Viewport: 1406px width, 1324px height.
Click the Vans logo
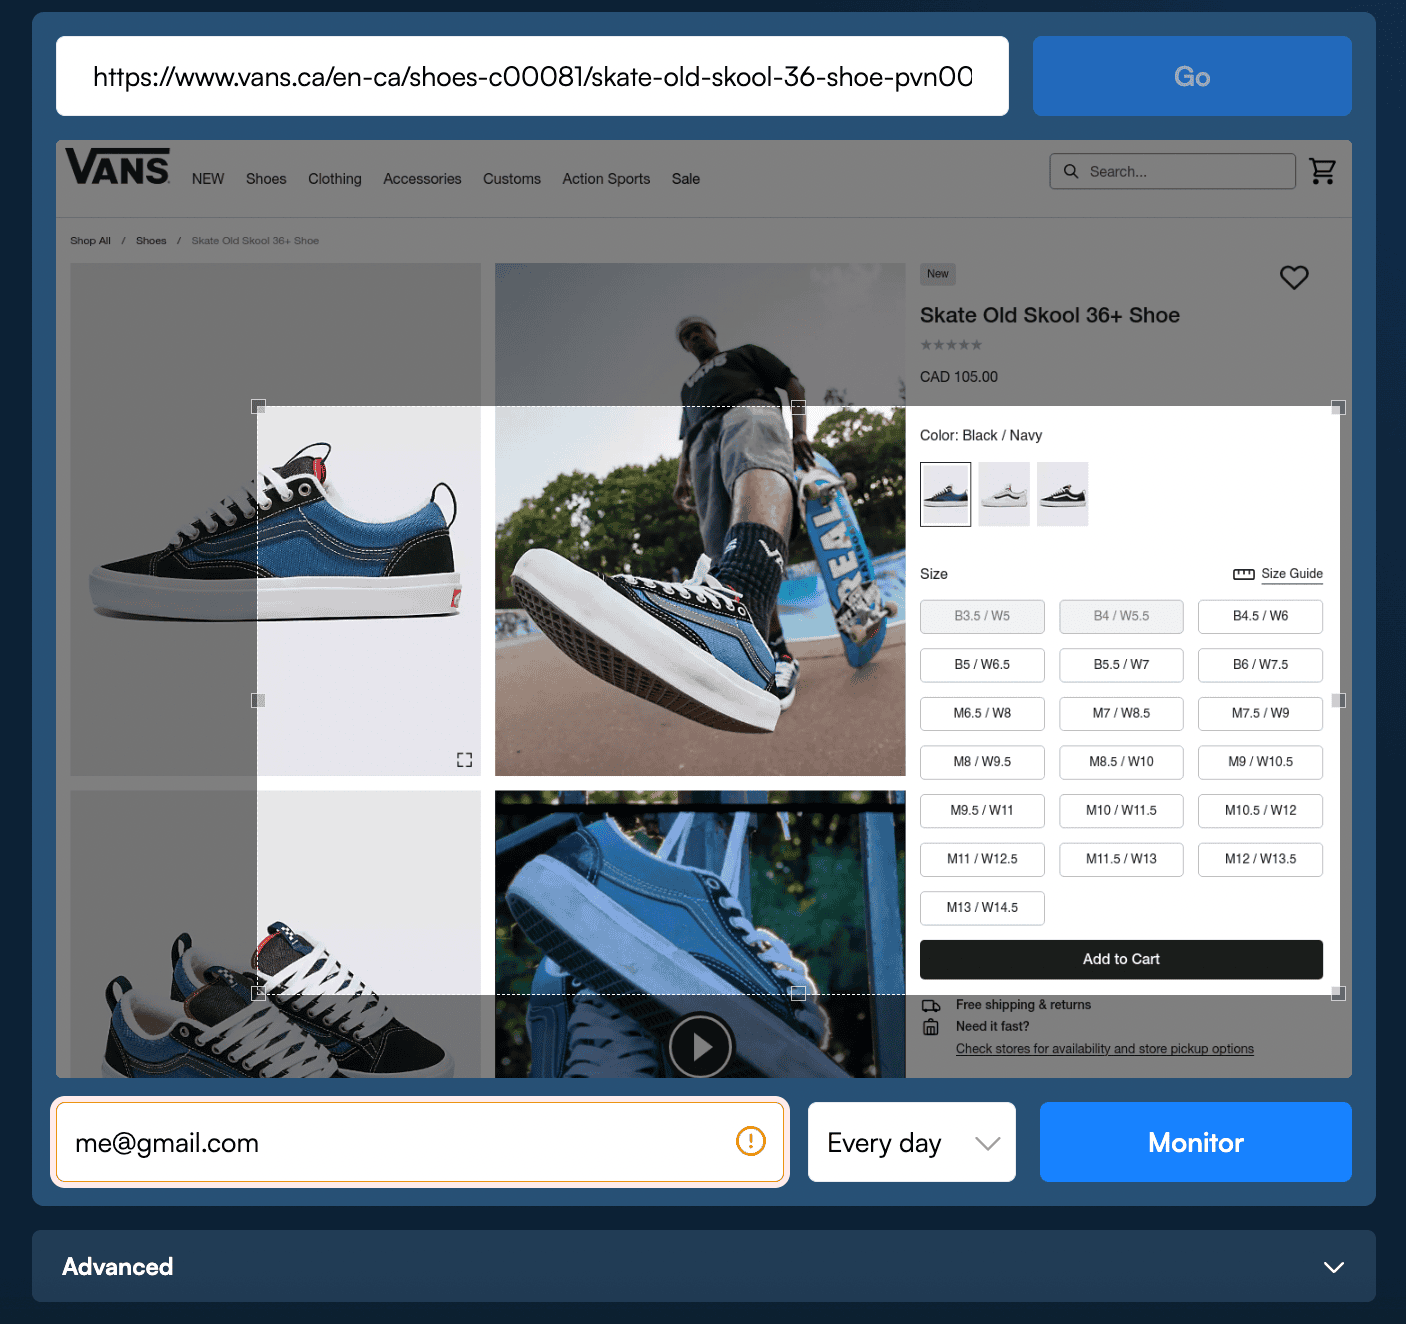(118, 167)
